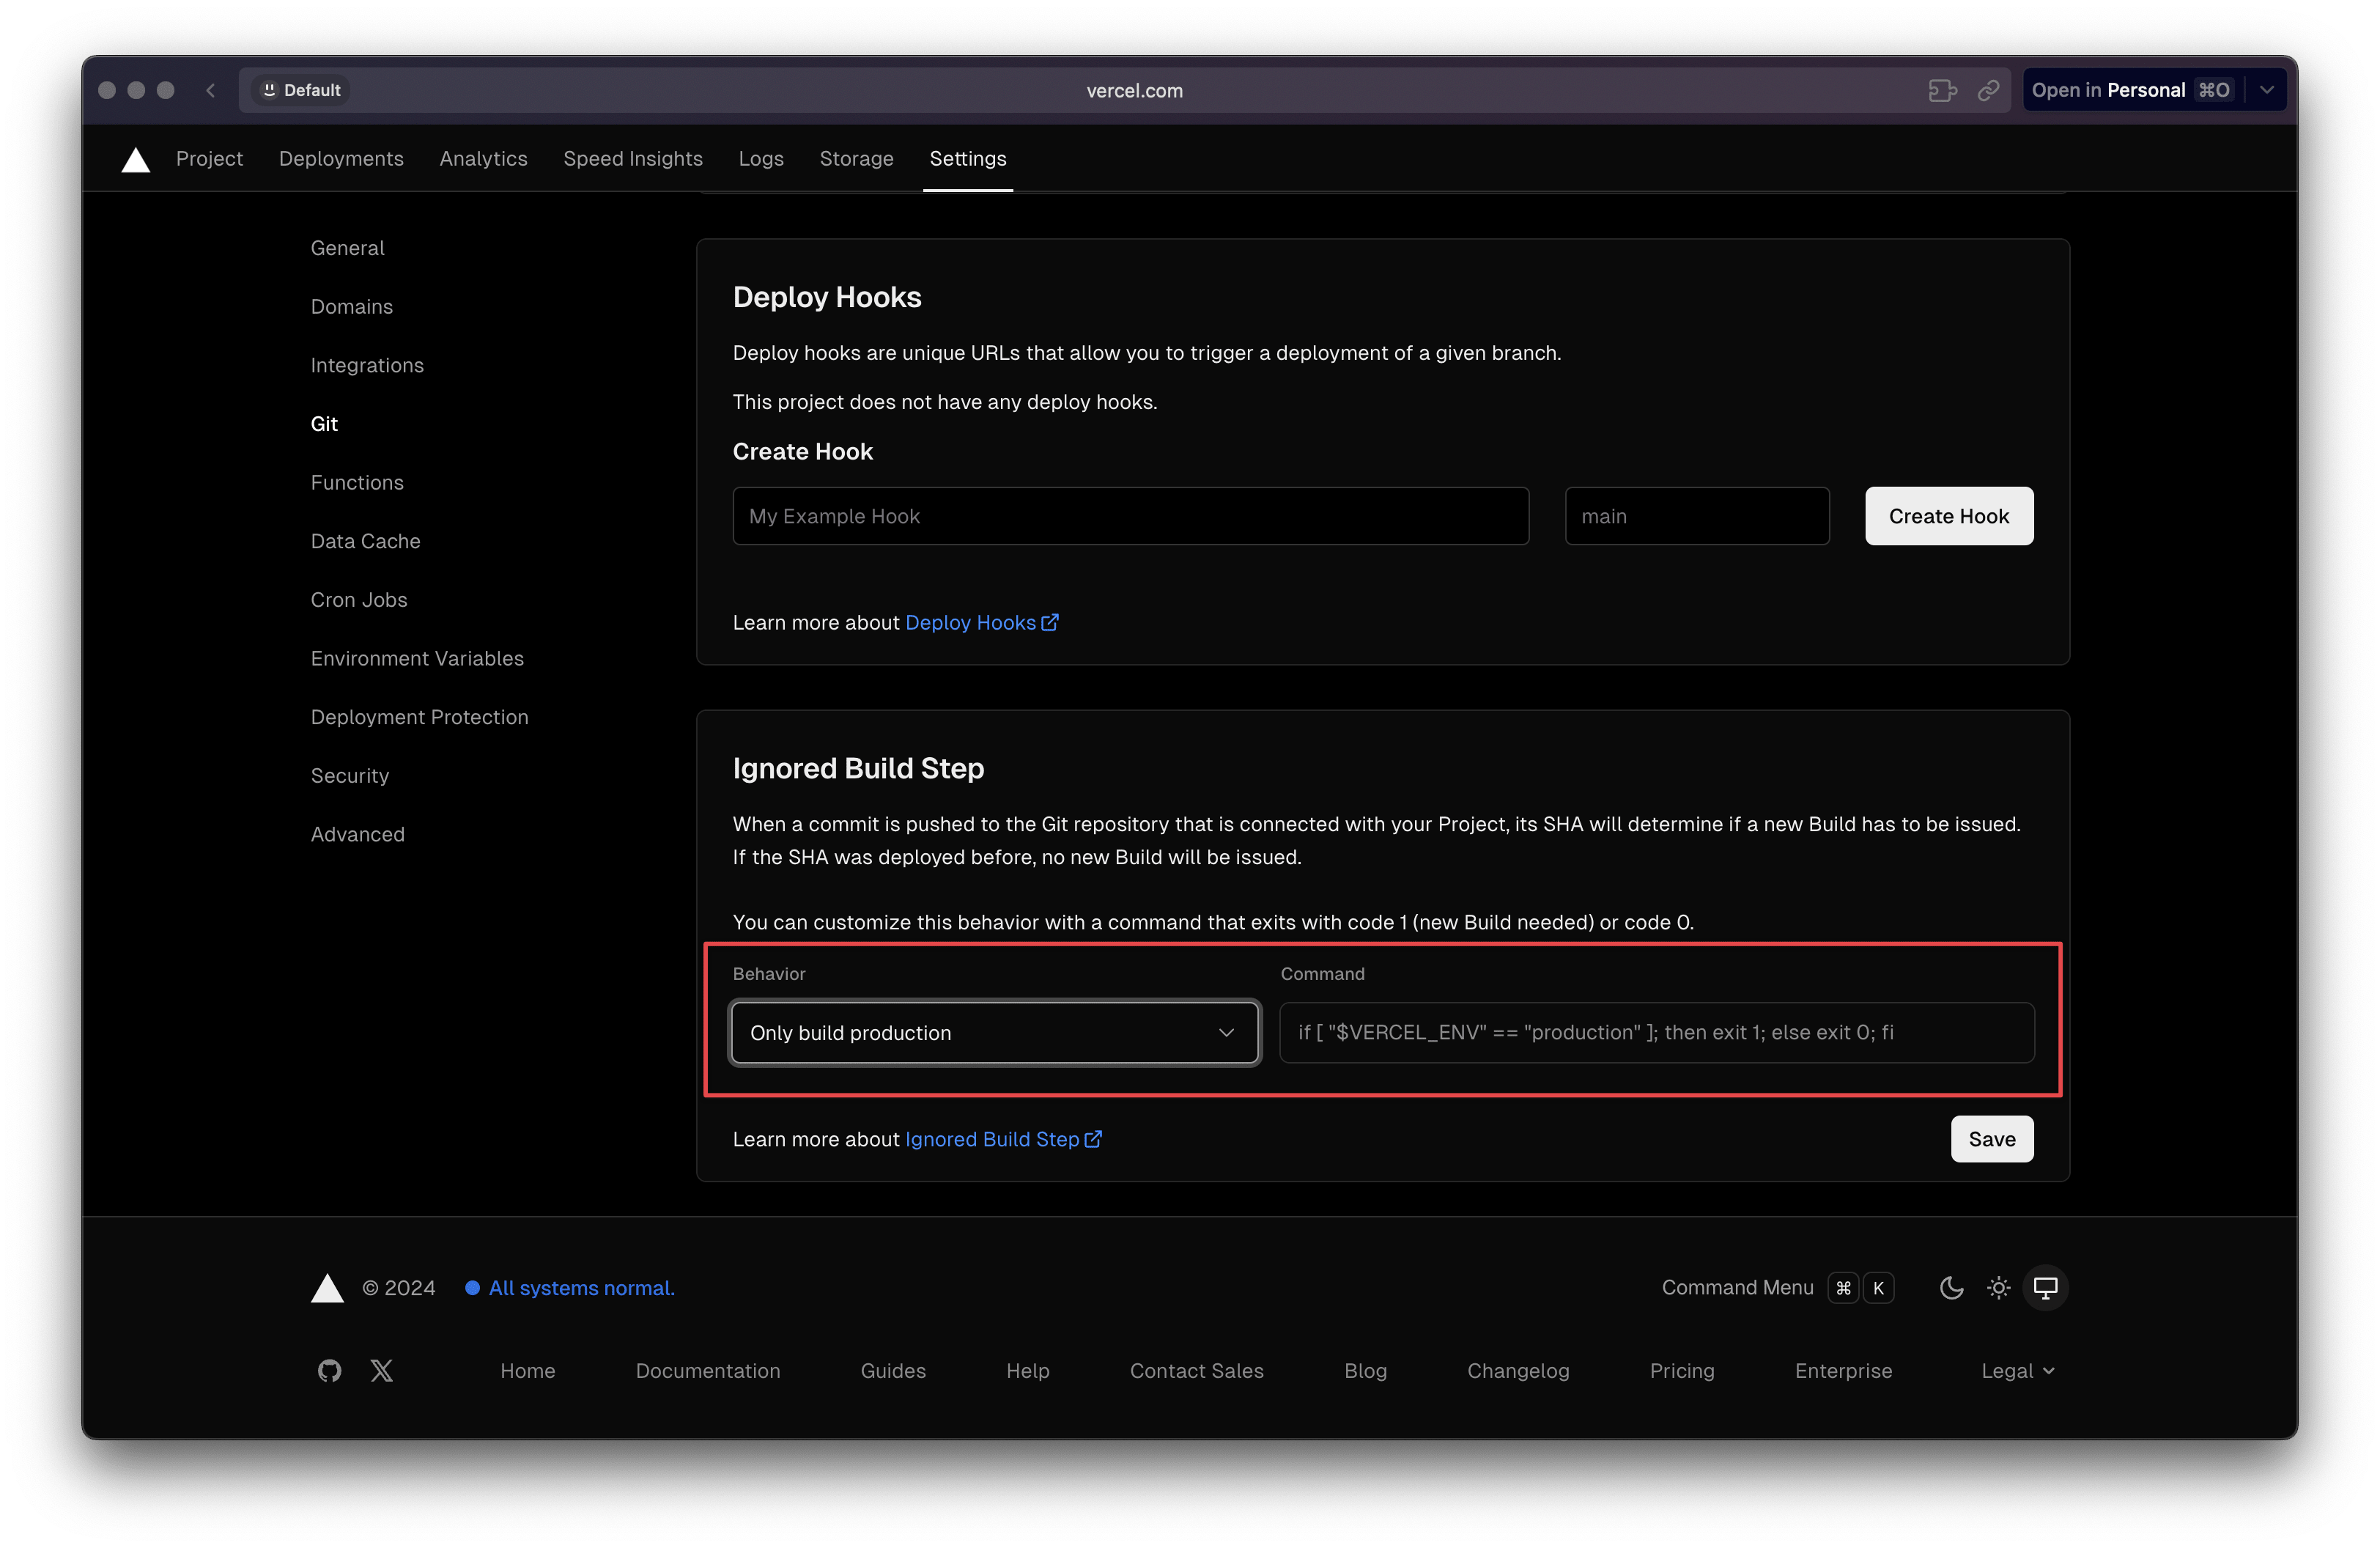Go to Security settings
The image size is (2380, 1548).
click(x=349, y=776)
